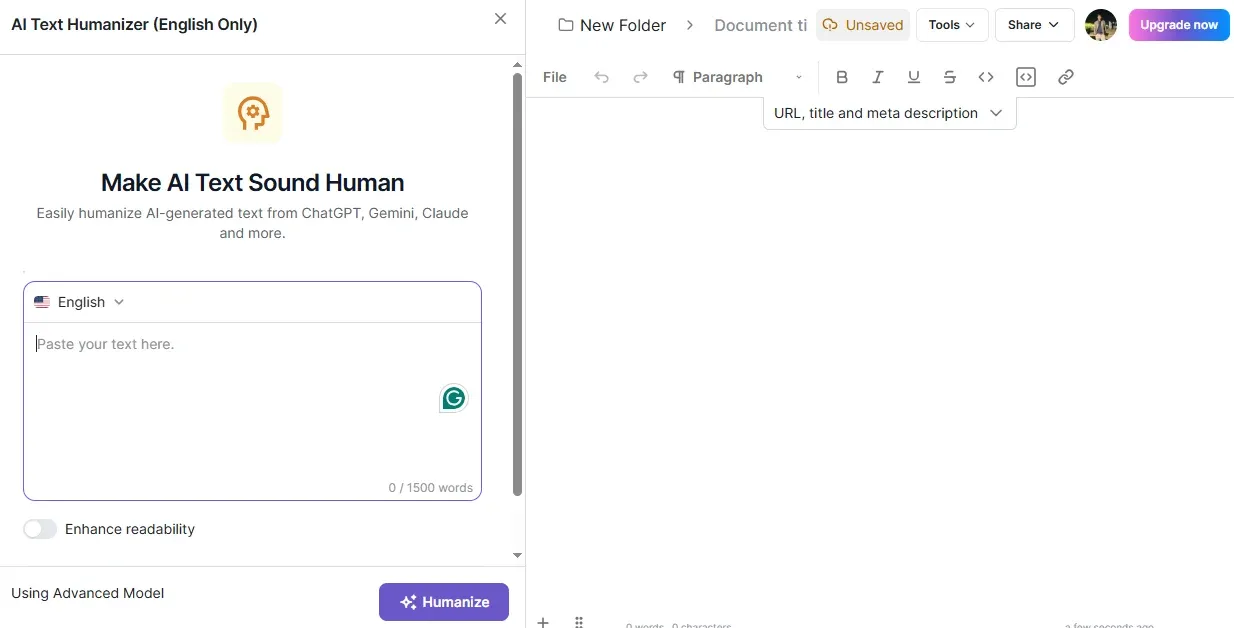Click the panel scrollbar up arrow
1234x628 pixels.
(517, 65)
